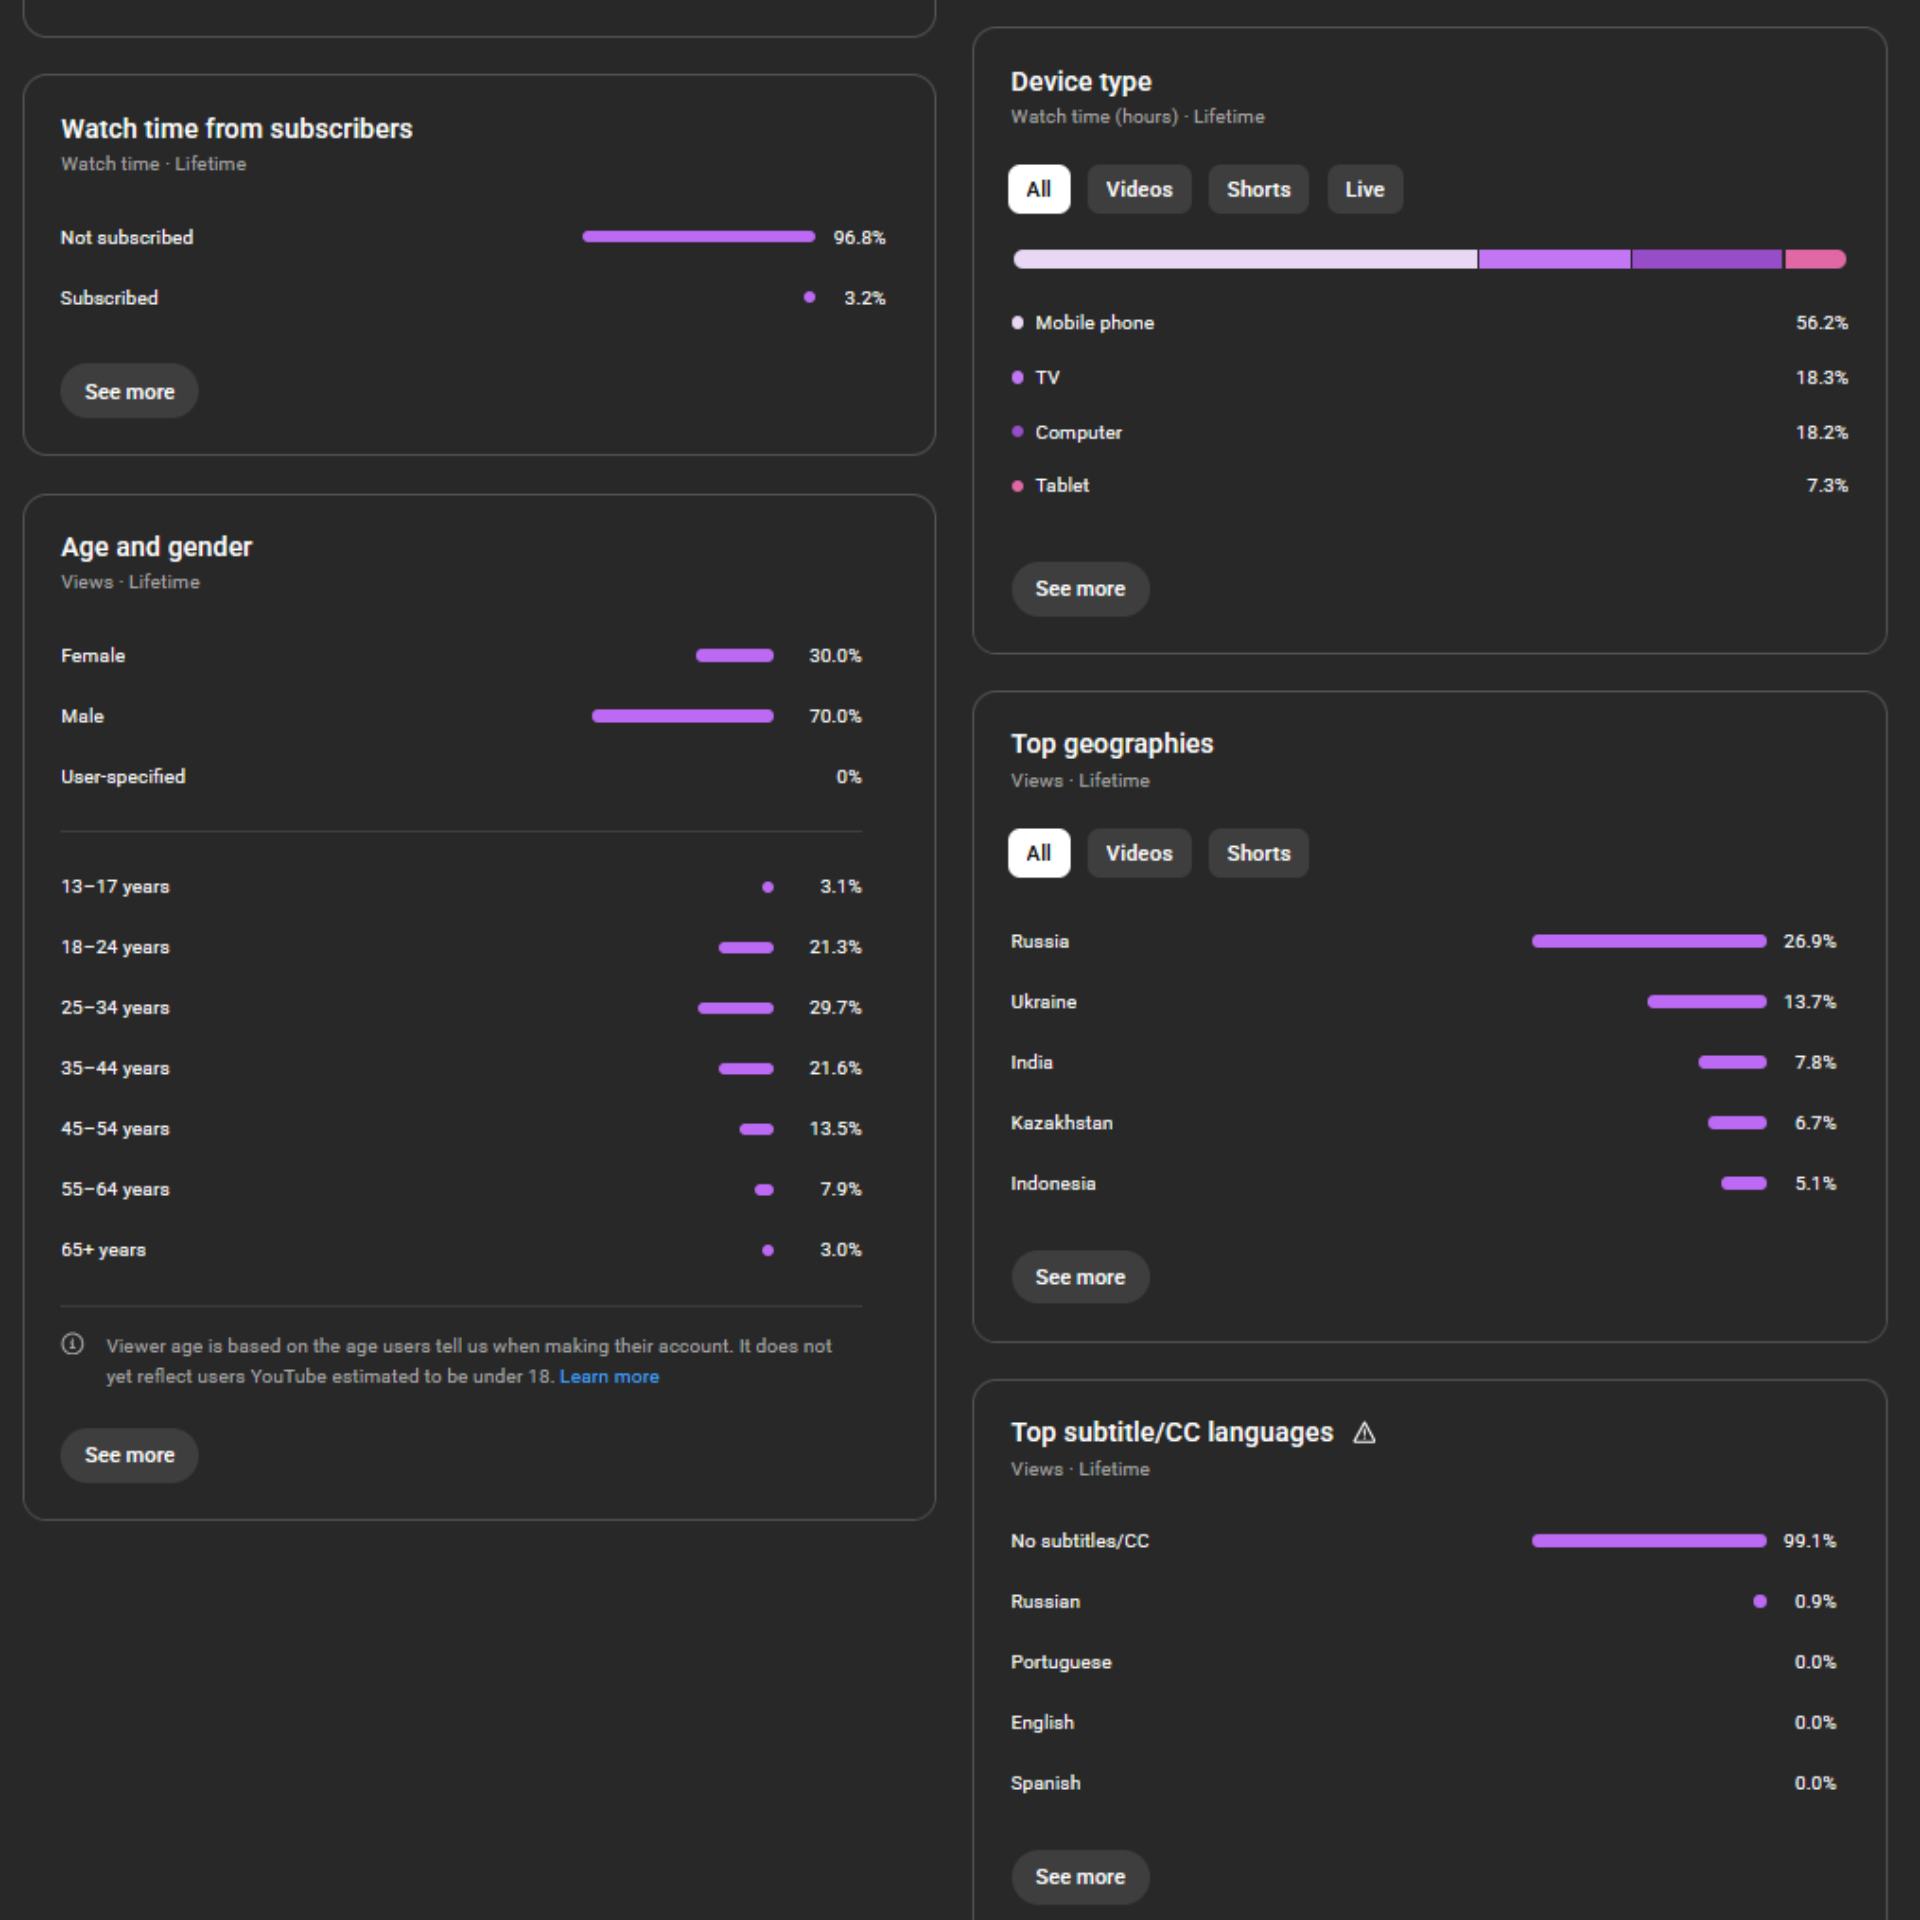
Task: Switch Top geographies to Shorts
Action: click(1257, 853)
